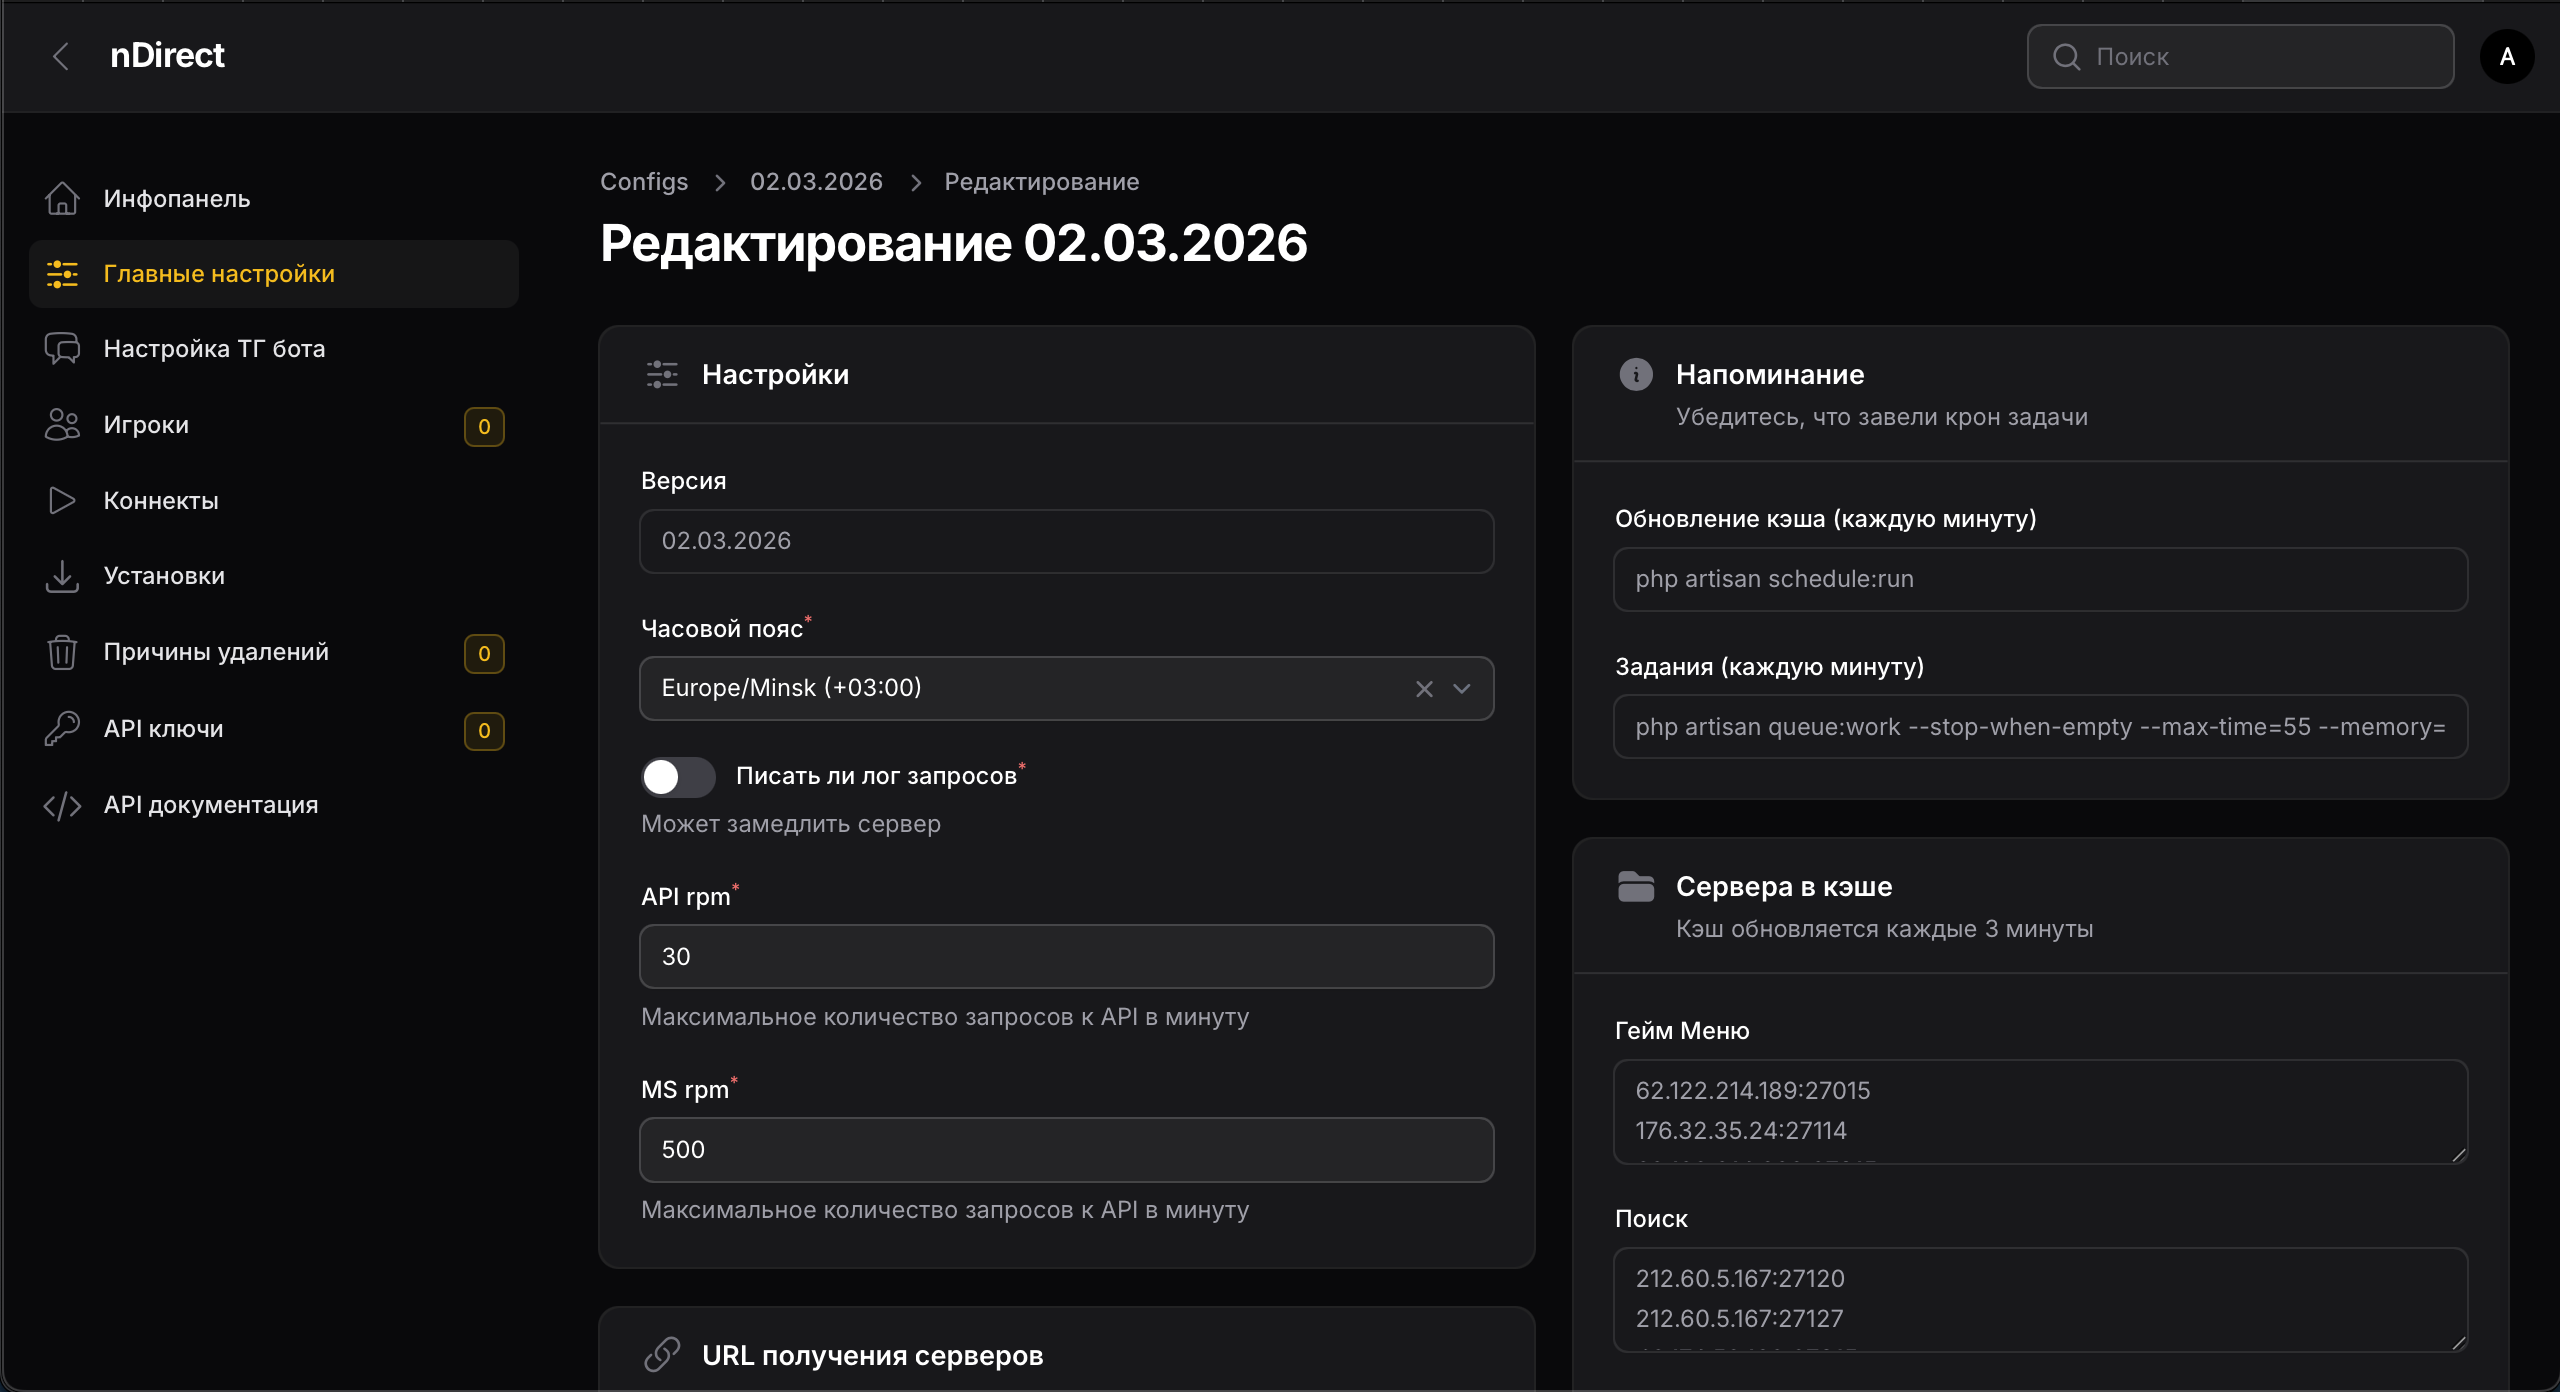This screenshot has height=1392, width=2560.
Task: Open Инфопанель via its home icon
Action: [63, 198]
